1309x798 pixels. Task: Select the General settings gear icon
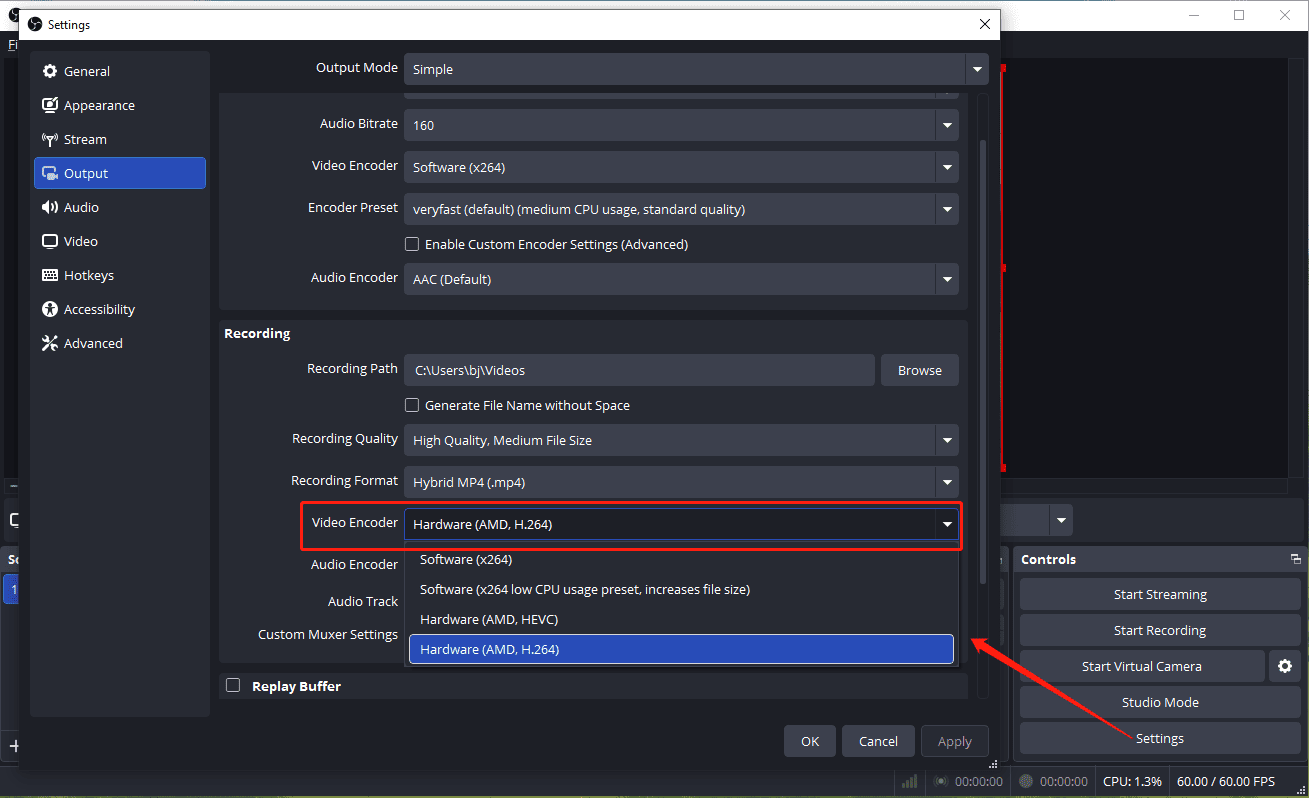[x=49, y=71]
